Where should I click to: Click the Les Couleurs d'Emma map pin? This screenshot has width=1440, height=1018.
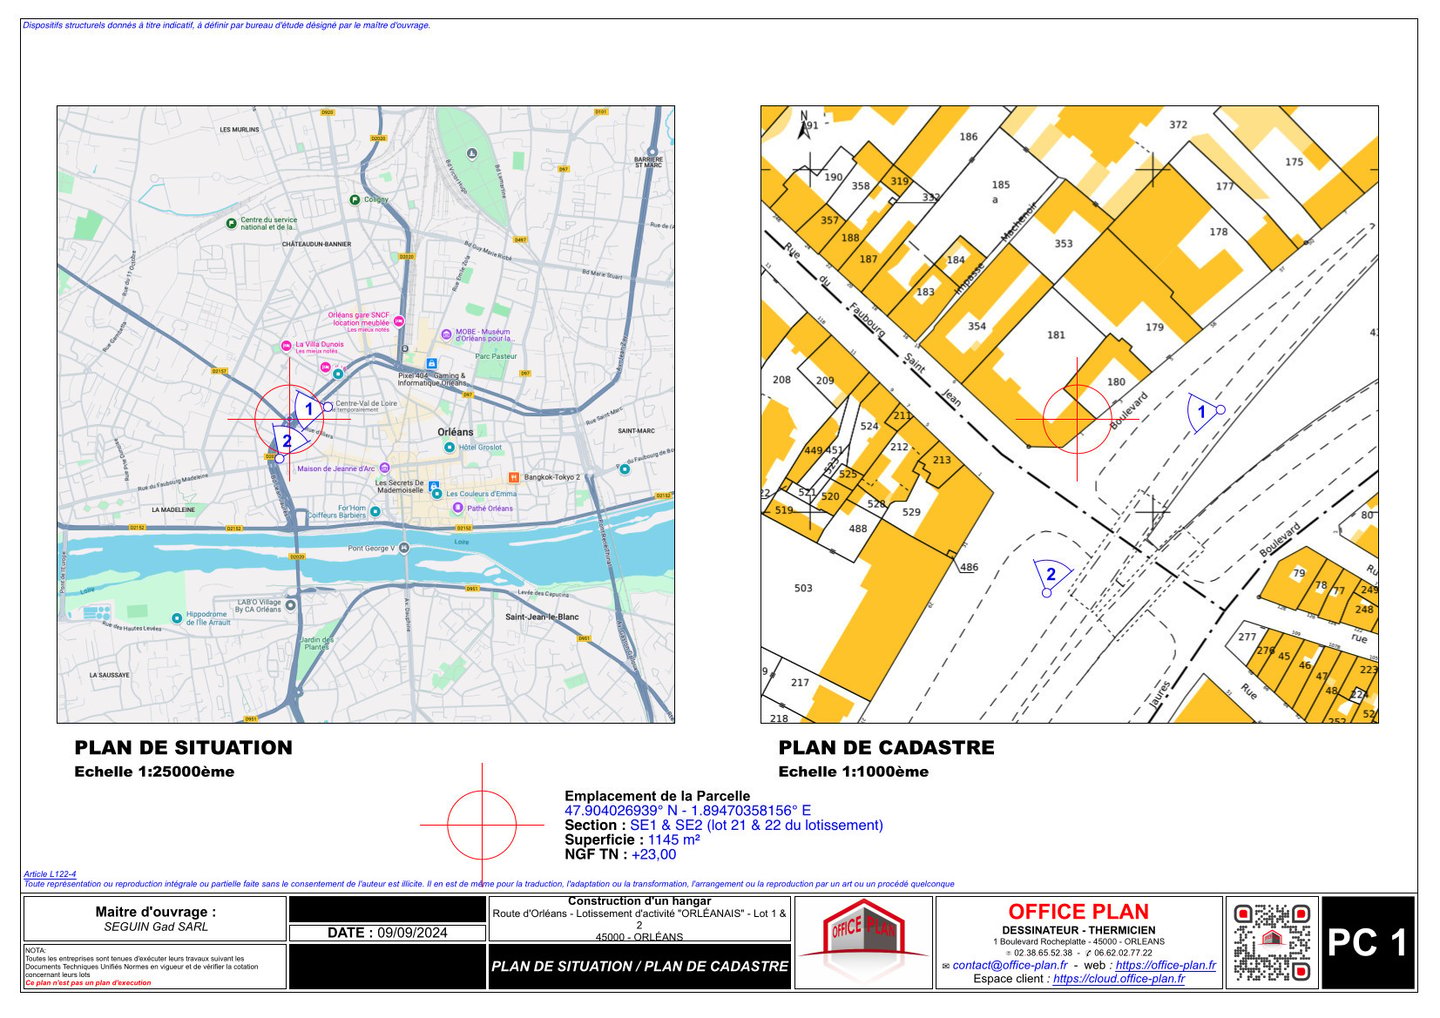pyautogui.click(x=437, y=493)
